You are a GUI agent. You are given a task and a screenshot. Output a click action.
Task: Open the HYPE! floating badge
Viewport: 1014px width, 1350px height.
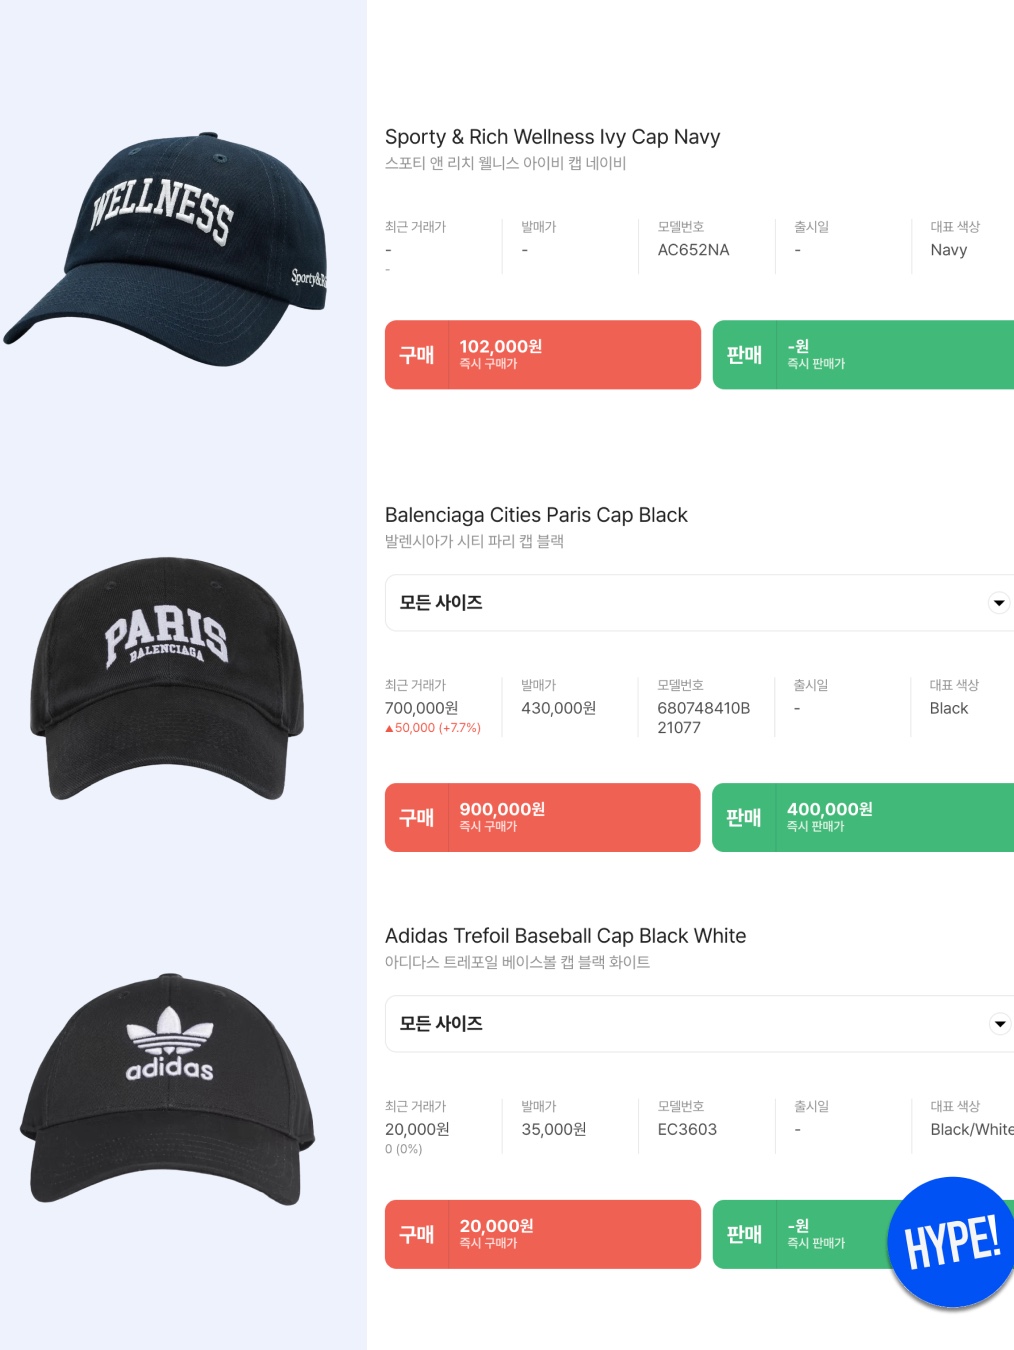(x=951, y=1242)
